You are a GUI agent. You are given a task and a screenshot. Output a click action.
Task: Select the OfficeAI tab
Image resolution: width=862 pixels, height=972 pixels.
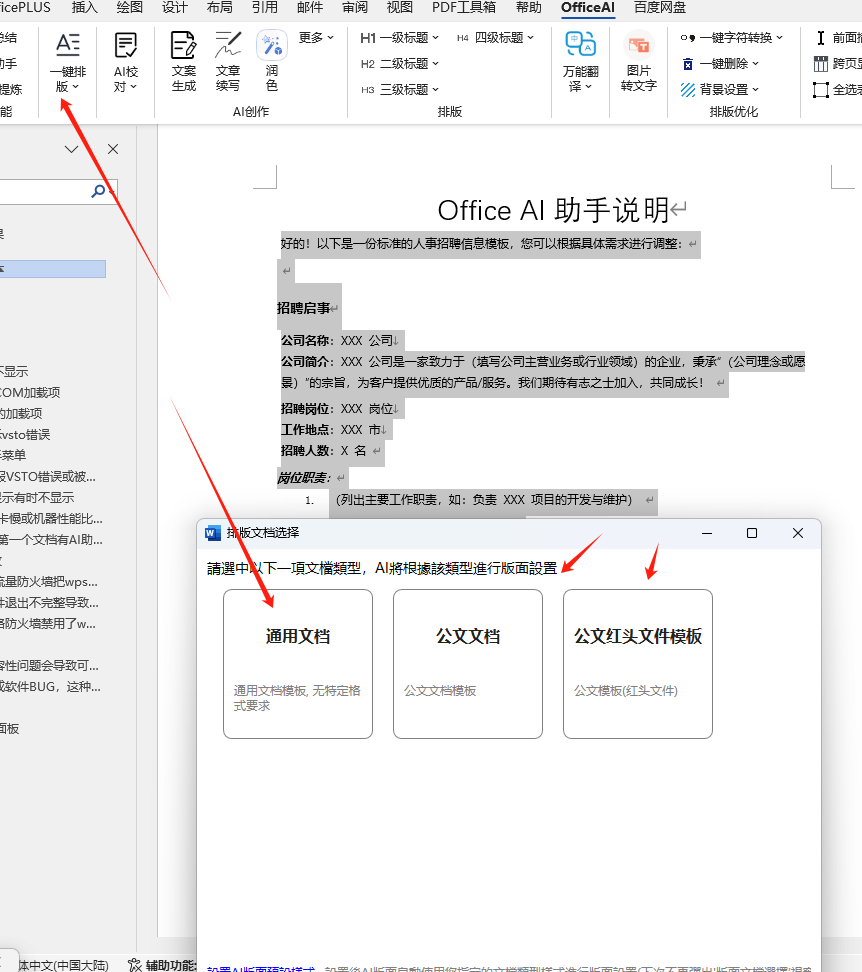[x=587, y=7]
